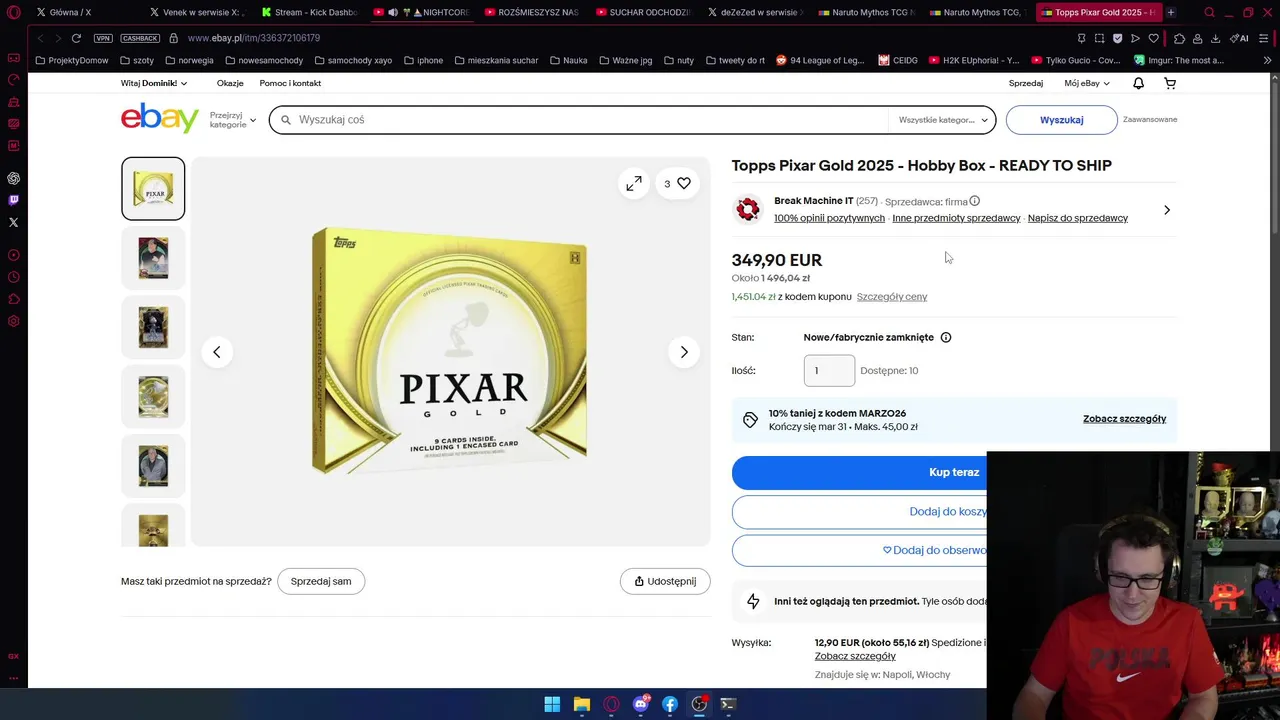Reload the eBay page
The height and width of the screenshot is (720, 1280).
(x=76, y=38)
